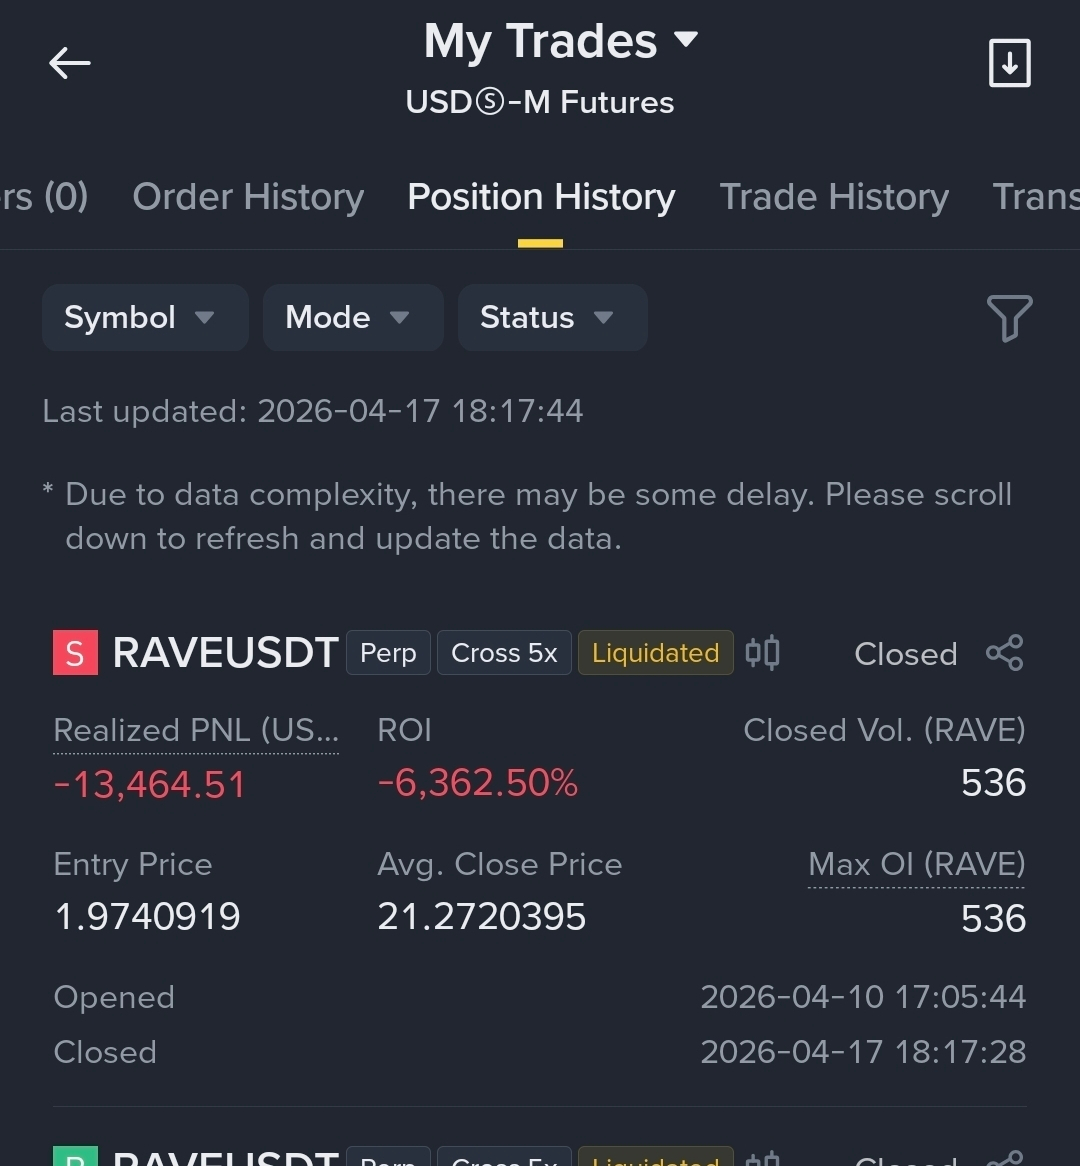Download trade history via export icon

(x=1009, y=63)
